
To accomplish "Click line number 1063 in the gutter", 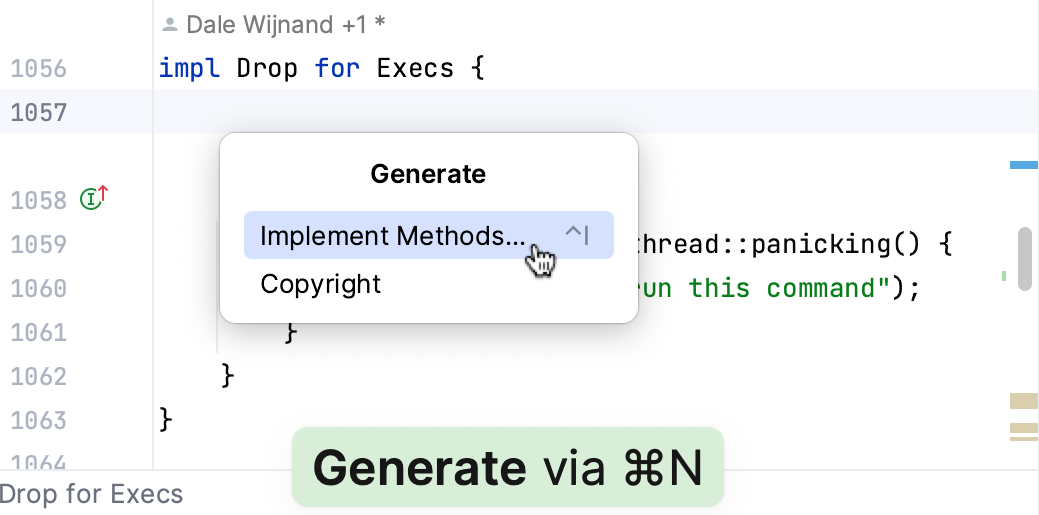I will [x=38, y=419].
